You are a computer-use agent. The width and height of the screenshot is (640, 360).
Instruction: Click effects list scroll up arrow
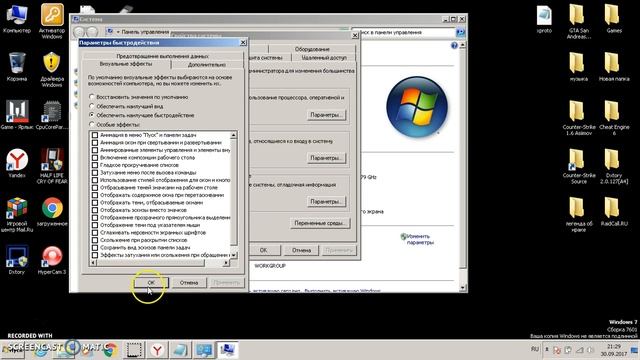[233, 135]
